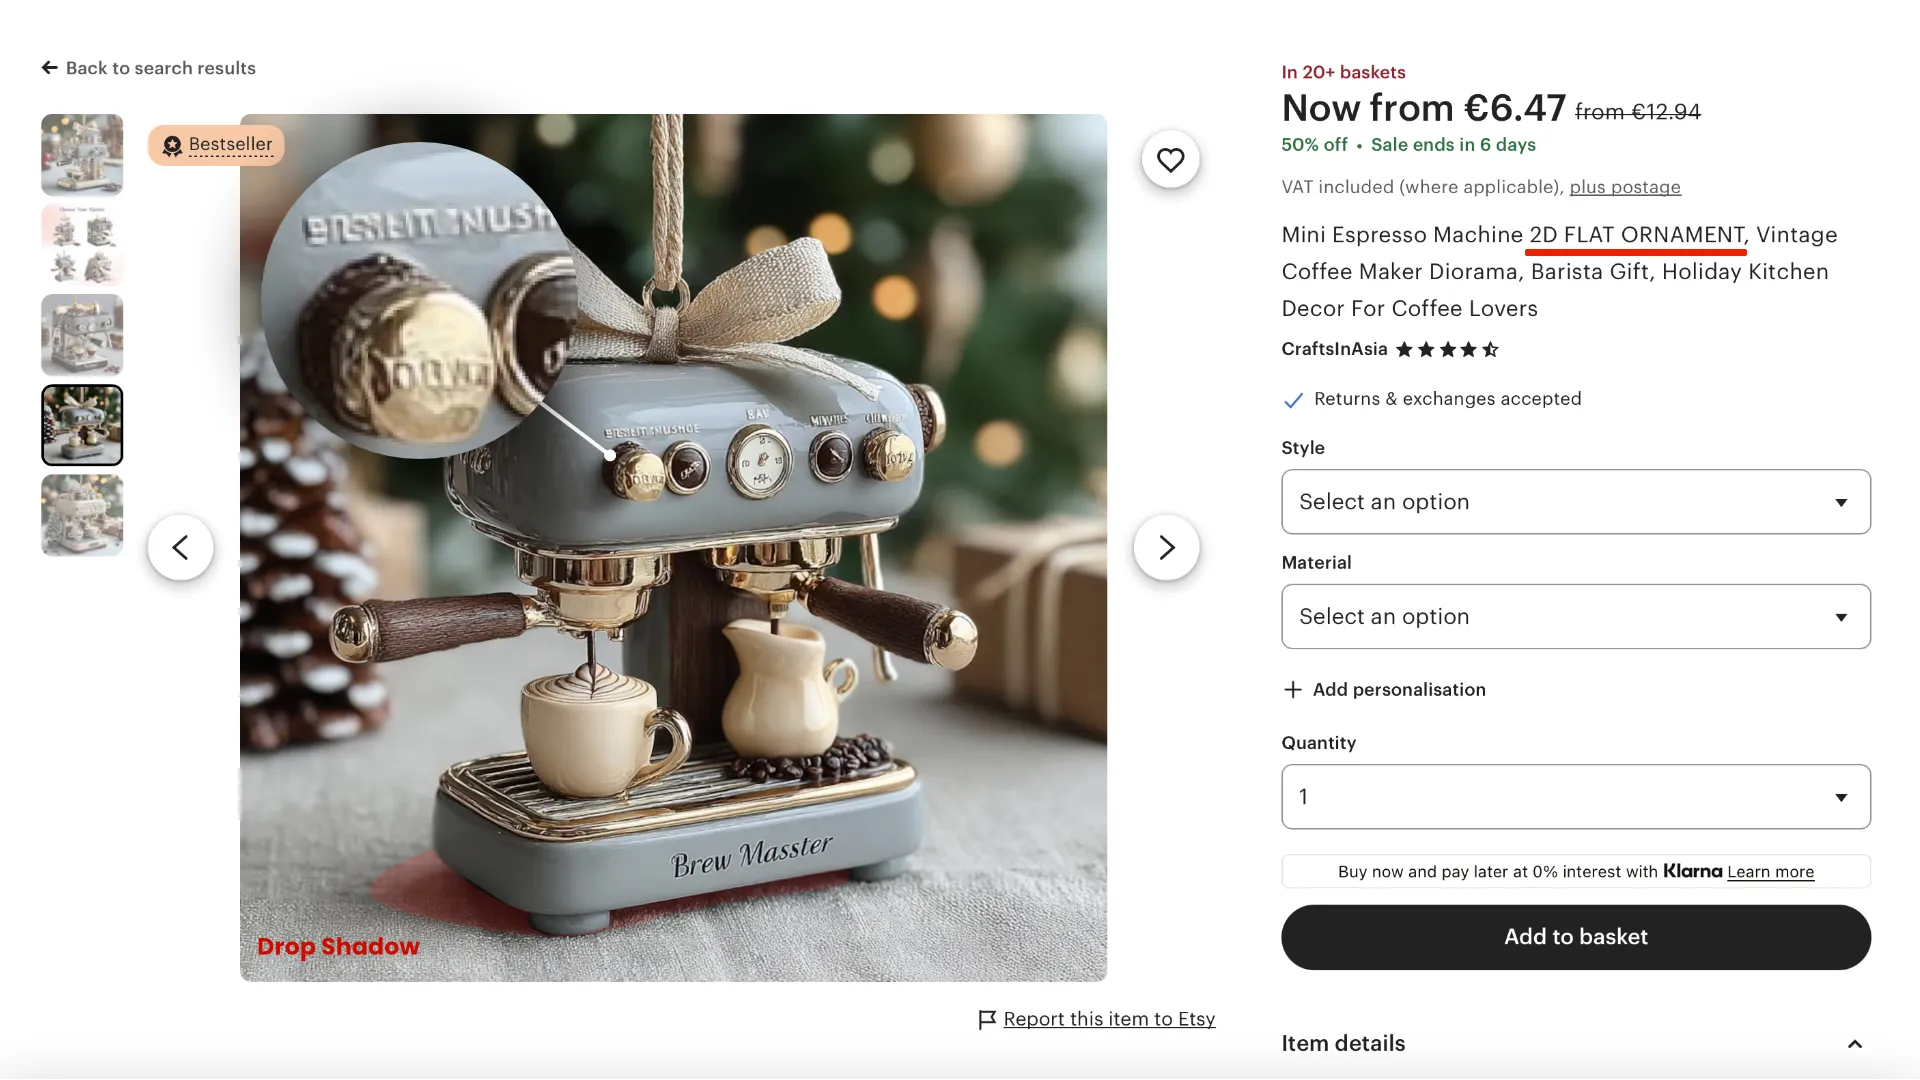Click Add to basket button
The width and height of the screenshot is (1920, 1080).
pyautogui.click(x=1575, y=937)
